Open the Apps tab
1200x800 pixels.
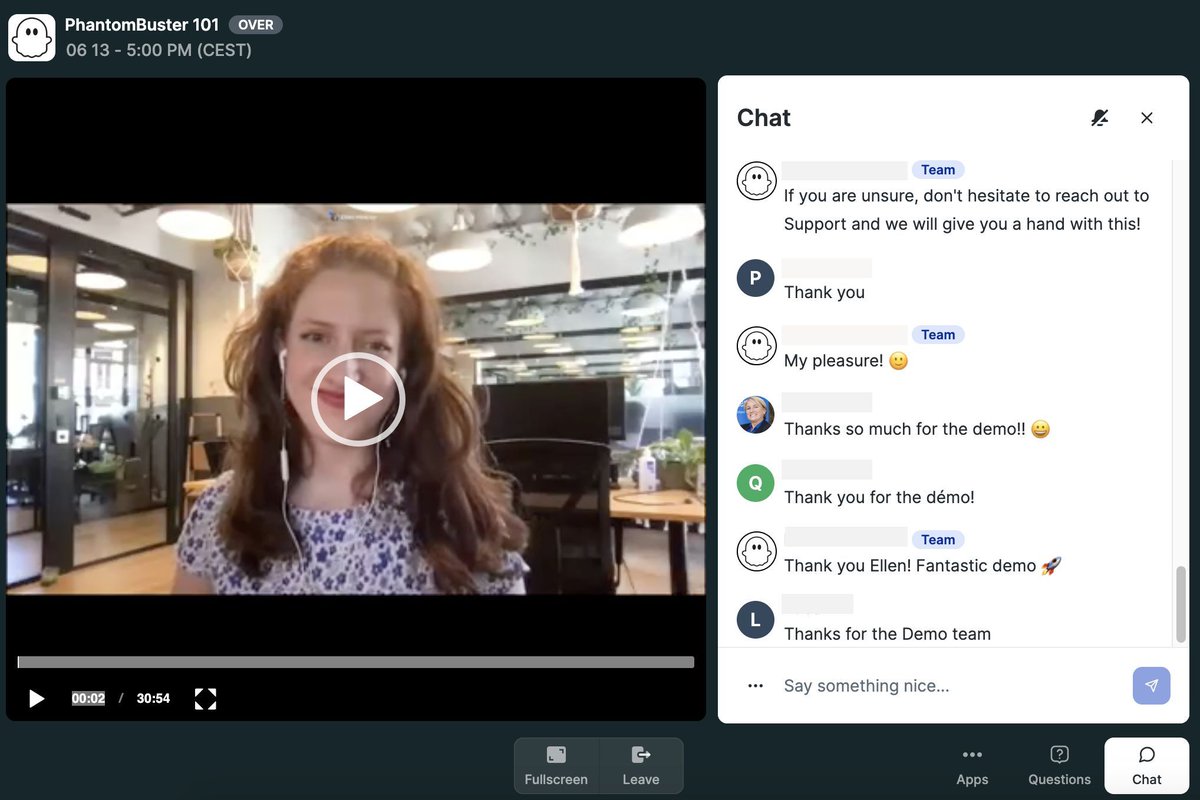(972, 766)
